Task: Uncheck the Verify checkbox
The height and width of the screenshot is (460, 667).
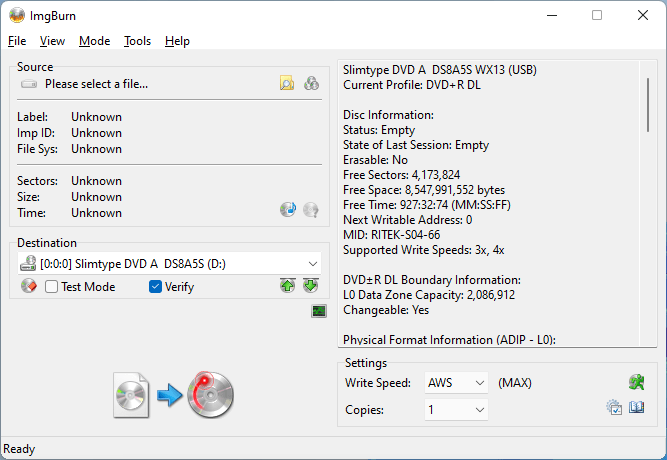Action: [155, 287]
